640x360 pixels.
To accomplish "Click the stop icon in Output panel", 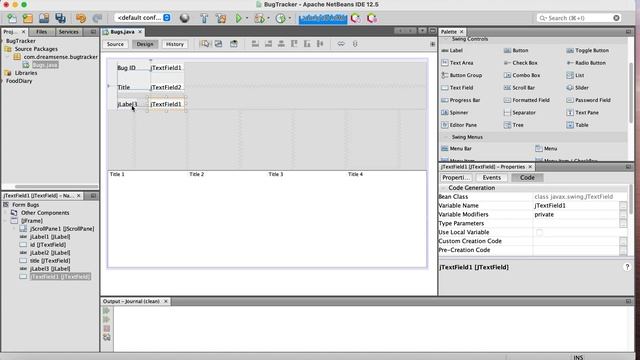I will click(107, 329).
